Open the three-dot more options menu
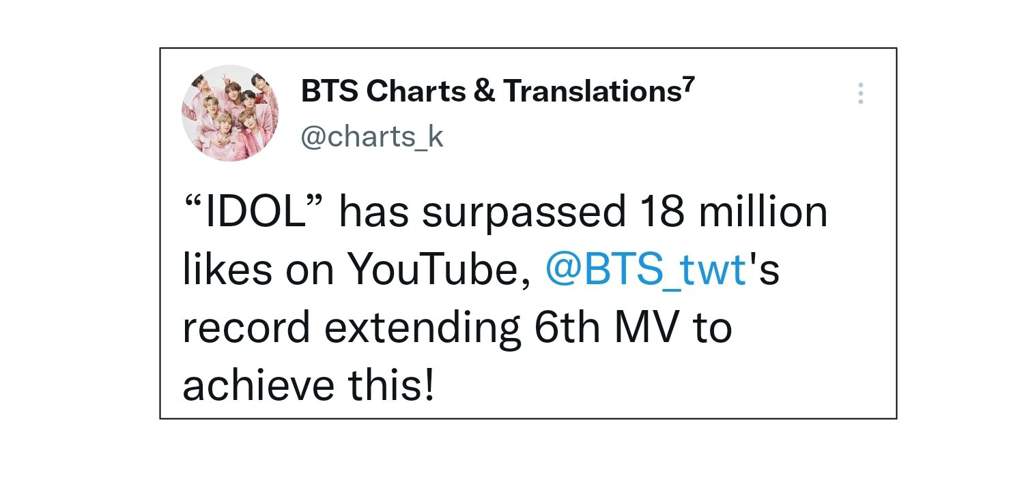1024x477 pixels. [860, 93]
